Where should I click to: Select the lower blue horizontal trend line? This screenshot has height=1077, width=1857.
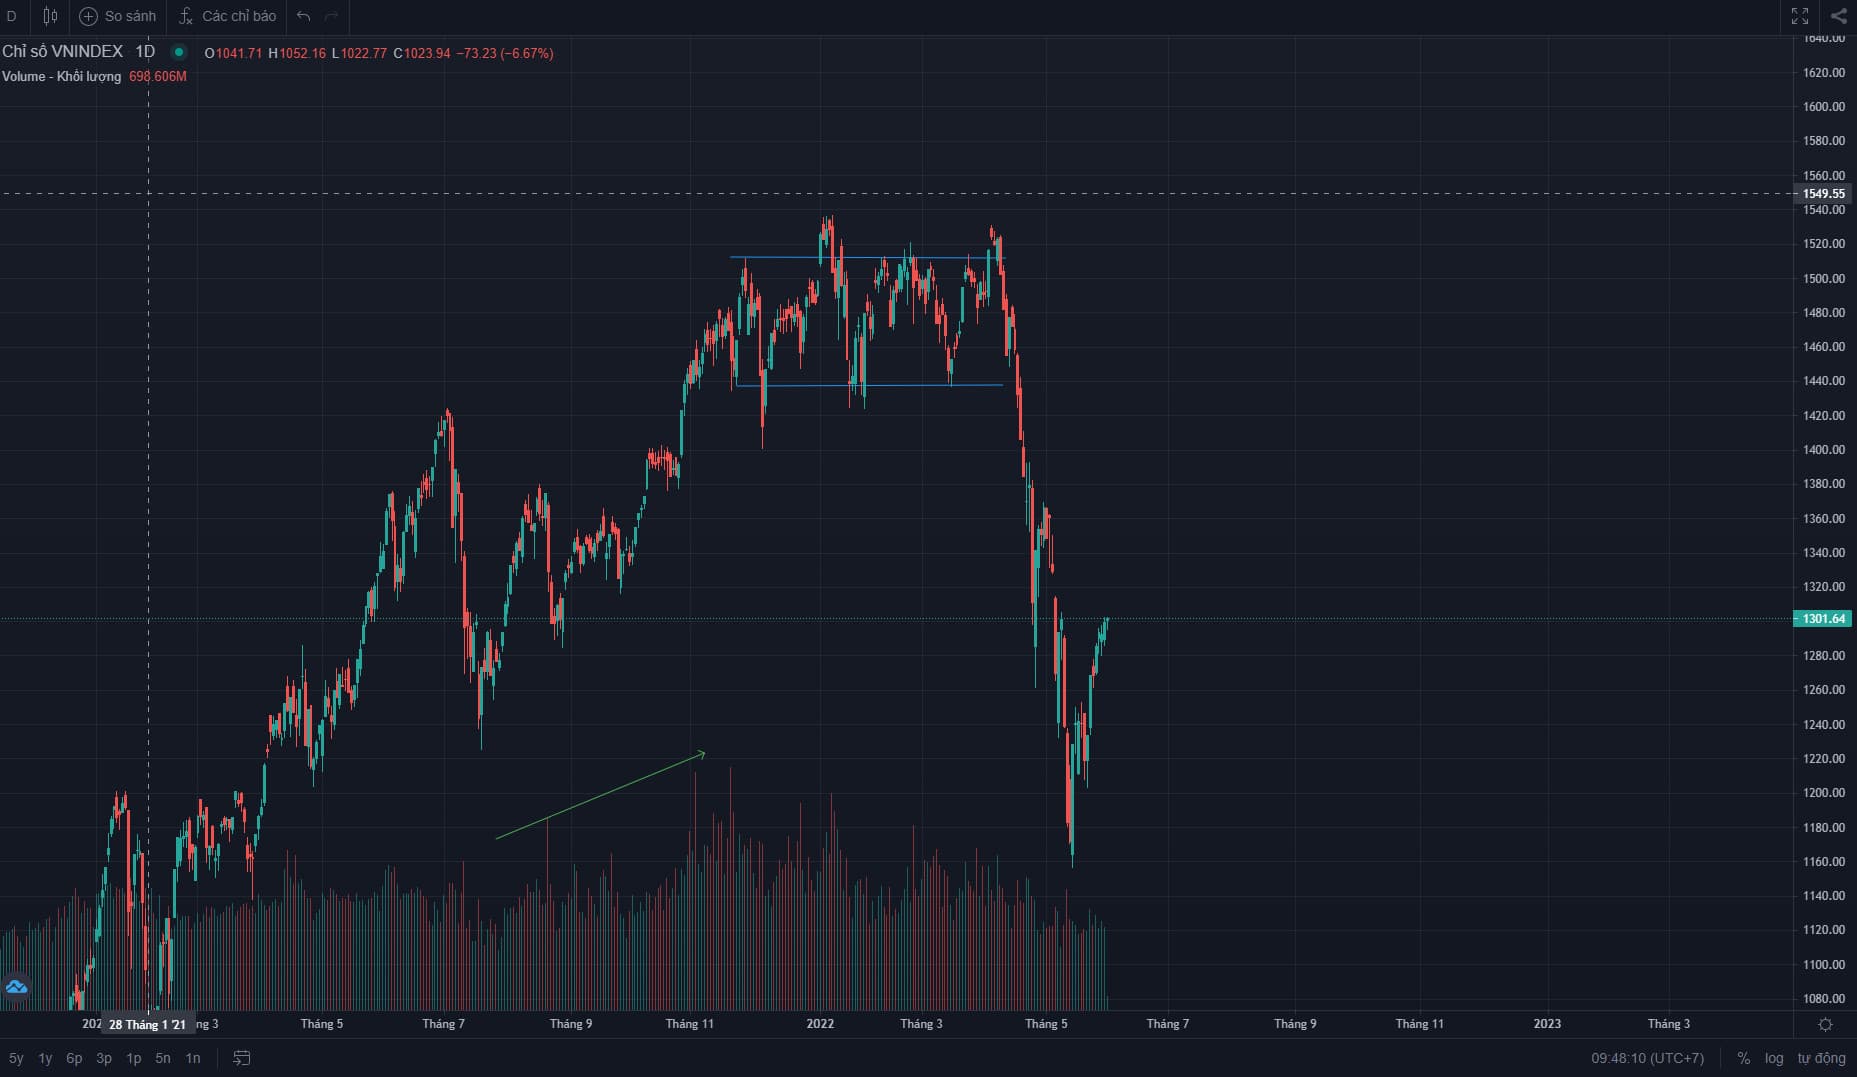(869, 385)
